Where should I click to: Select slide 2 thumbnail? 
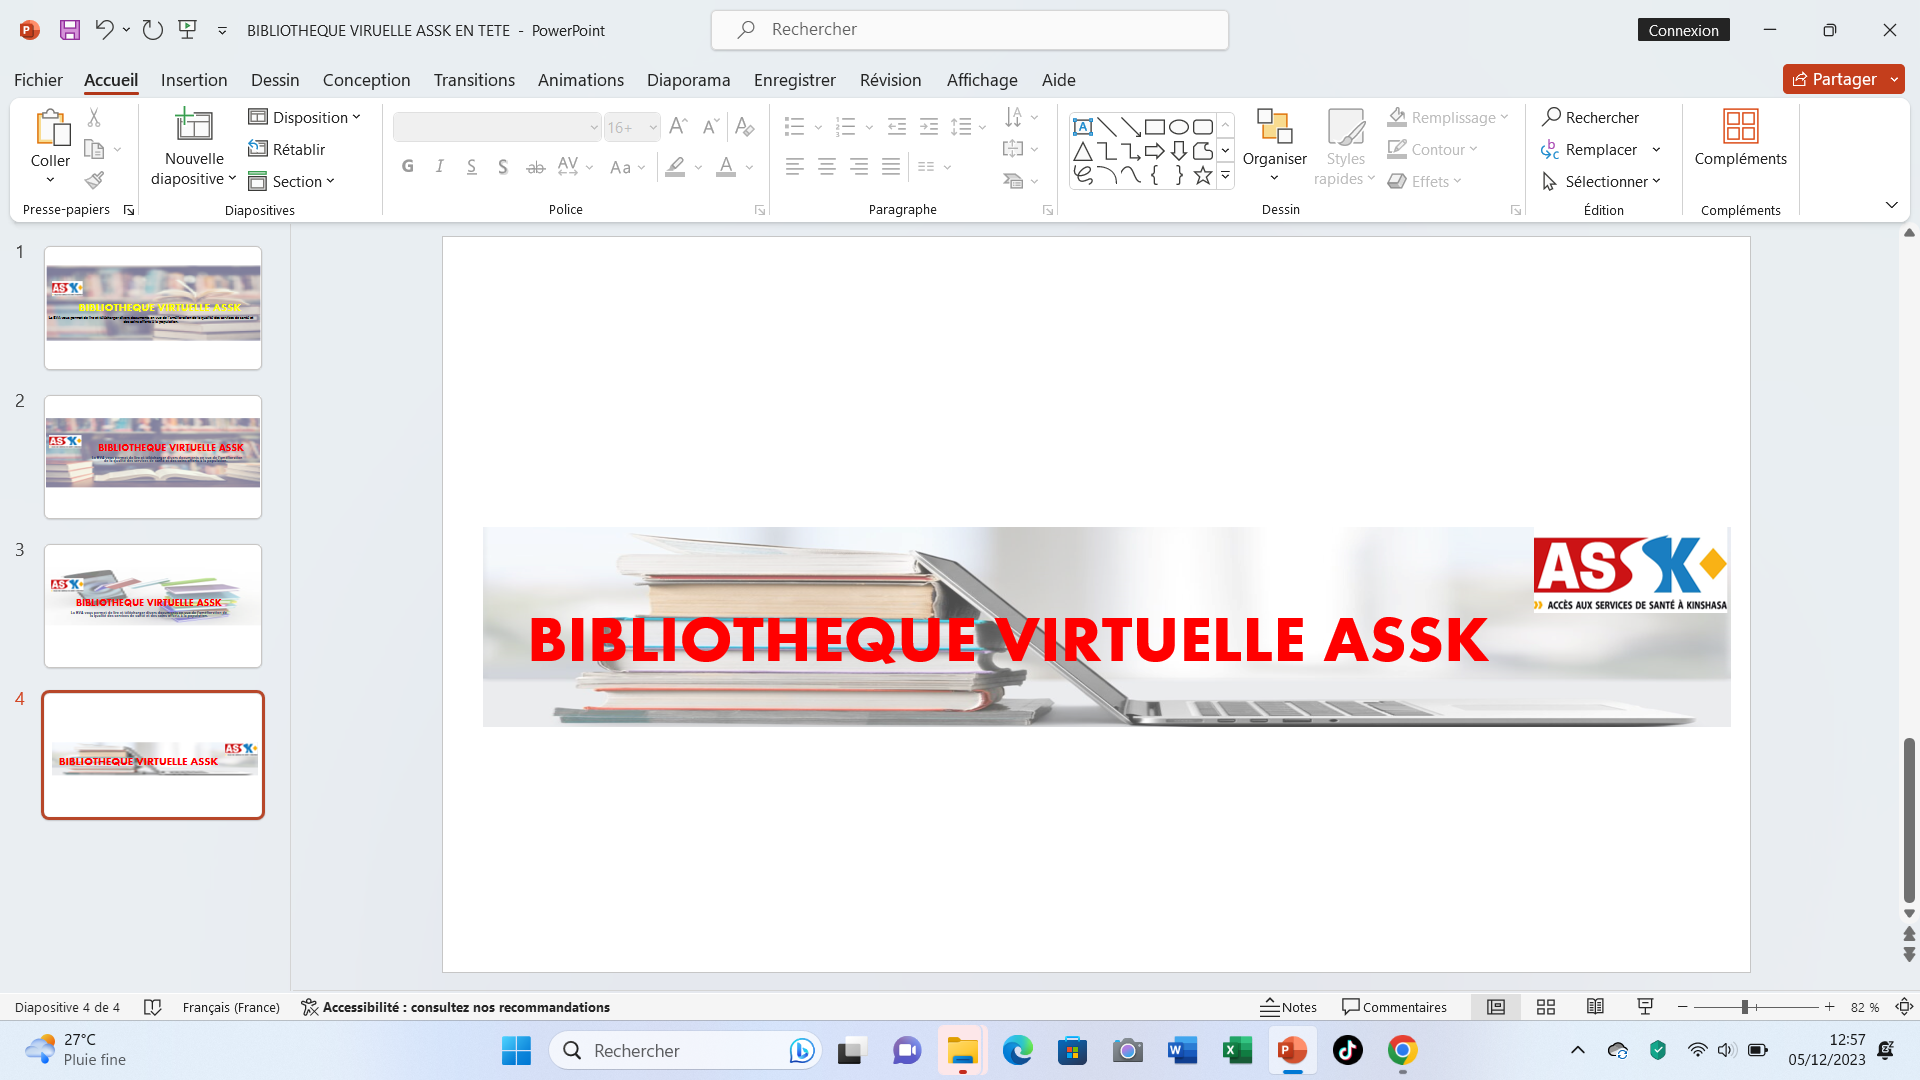[x=153, y=457]
